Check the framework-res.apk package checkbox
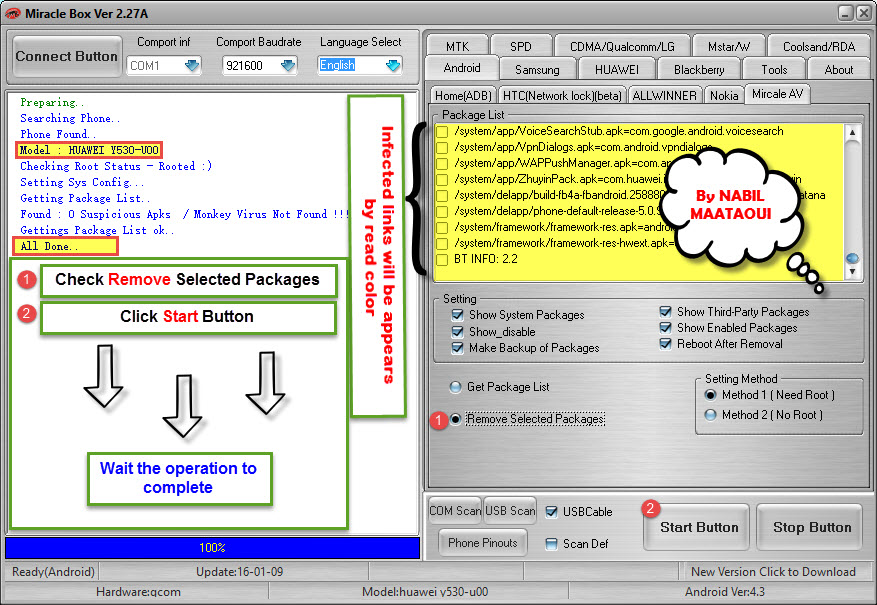The height and width of the screenshot is (605, 877). click(x=442, y=228)
